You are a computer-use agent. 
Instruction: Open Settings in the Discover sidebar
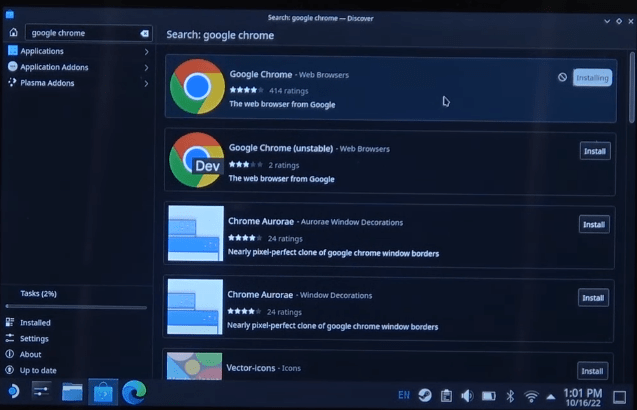[x=34, y=339]
